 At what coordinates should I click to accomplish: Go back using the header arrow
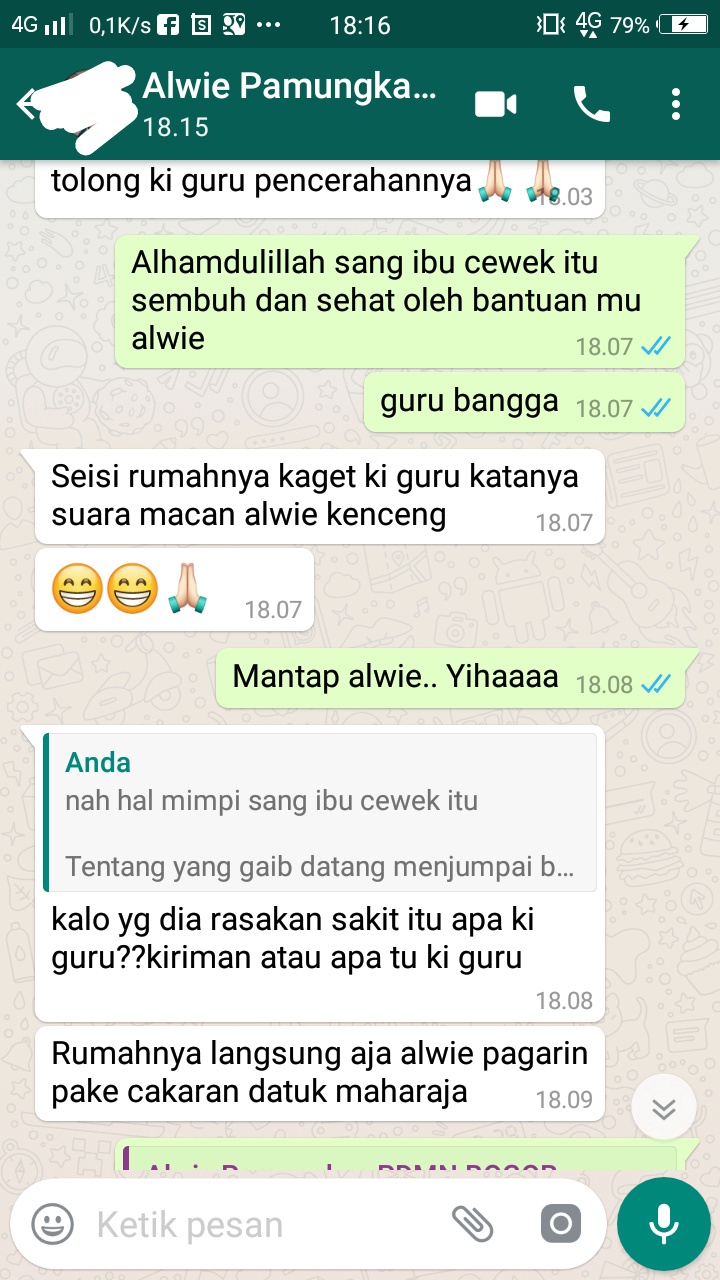[28, 104]
